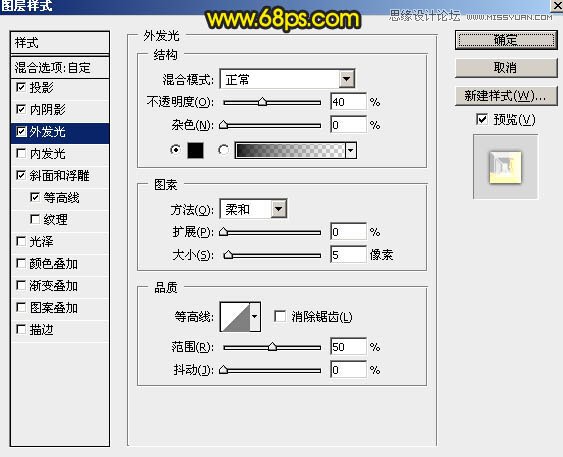This screenshot has height=457, width=563.
Task: Select the 内发光 list entry label
Action: [47, 154]
